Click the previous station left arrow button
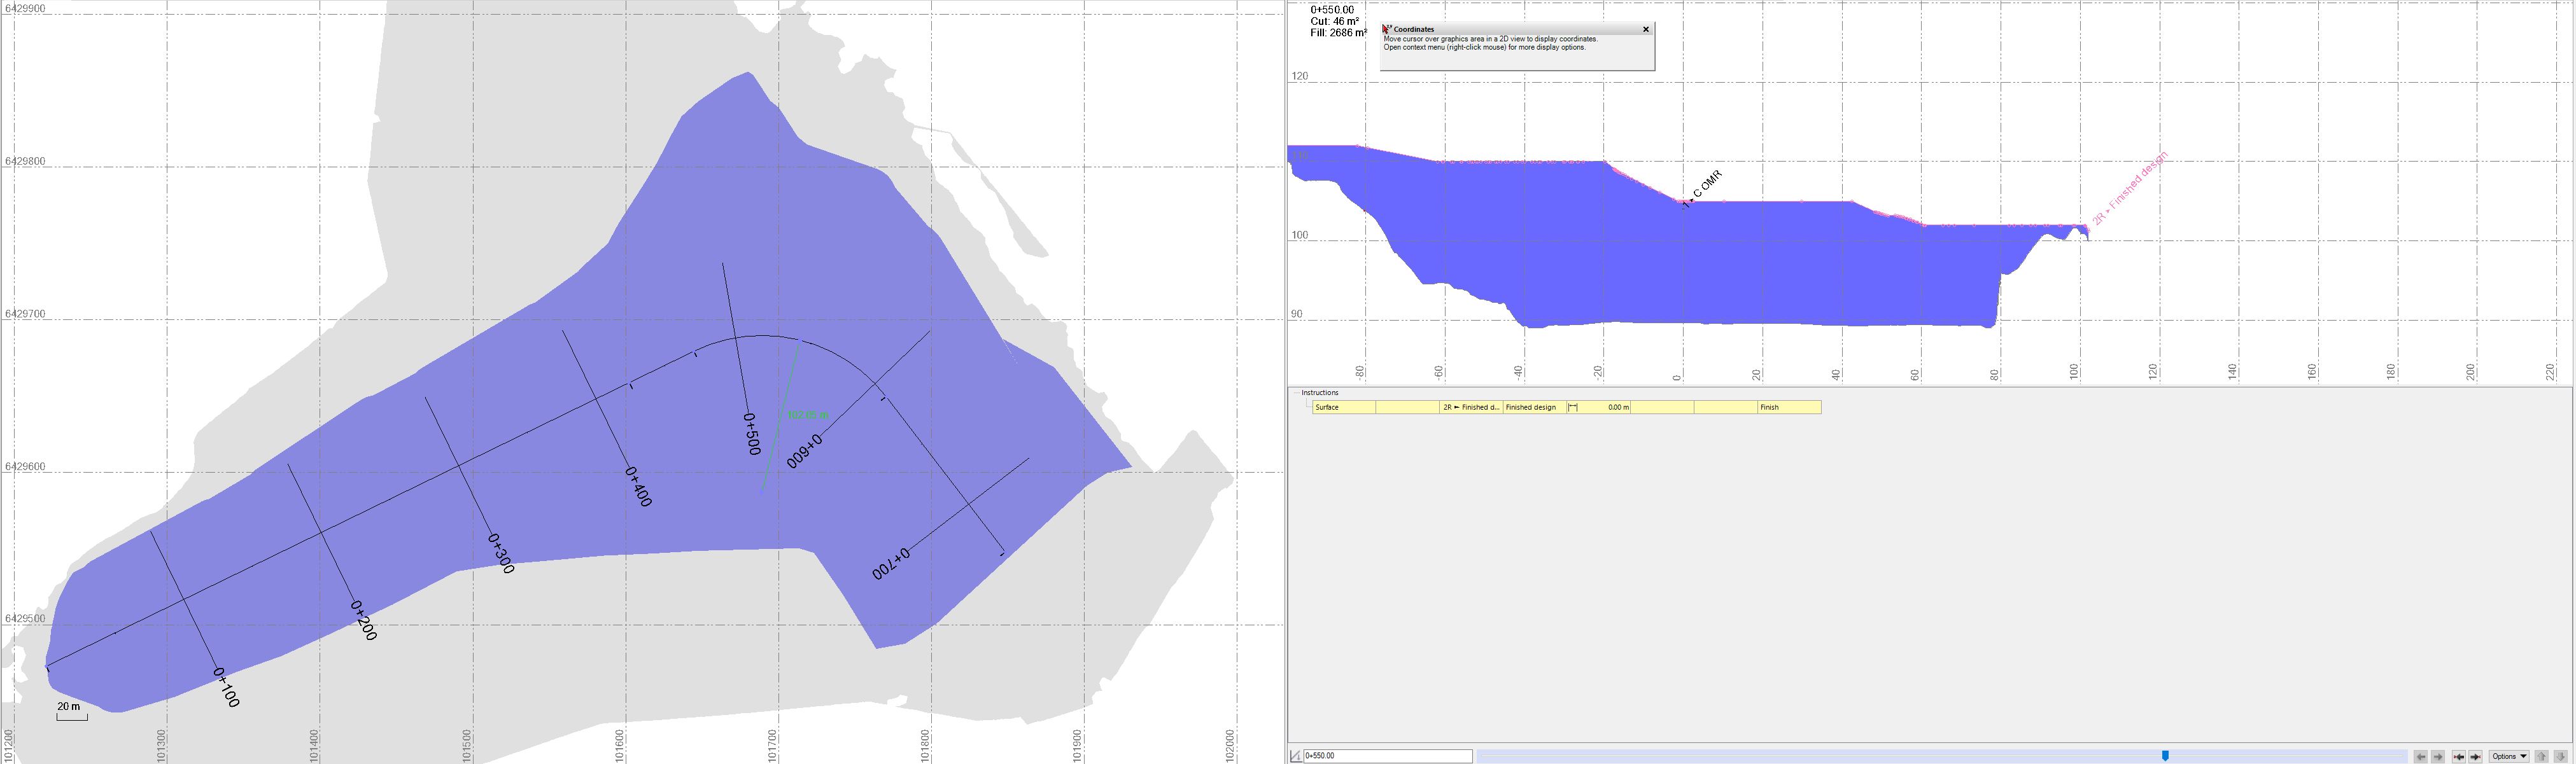 [2421, 757]
